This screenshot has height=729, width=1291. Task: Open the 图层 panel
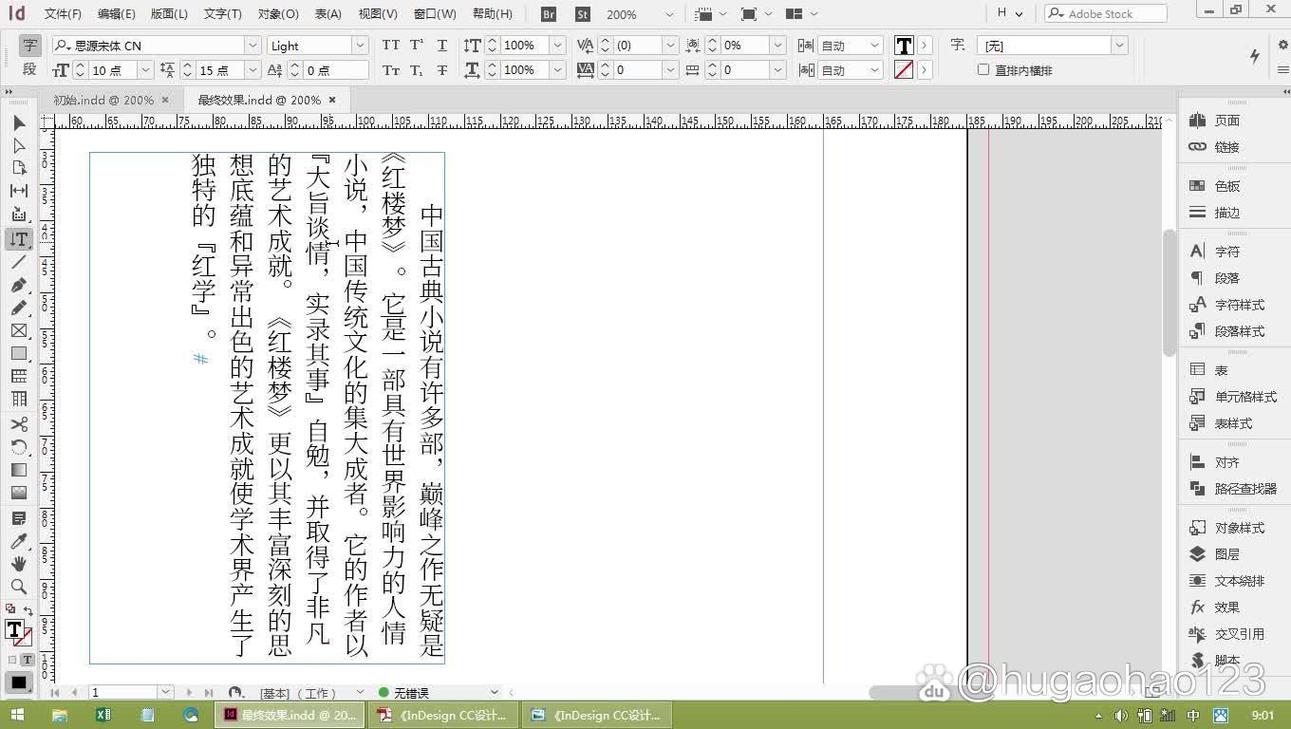pos(1226,553)
